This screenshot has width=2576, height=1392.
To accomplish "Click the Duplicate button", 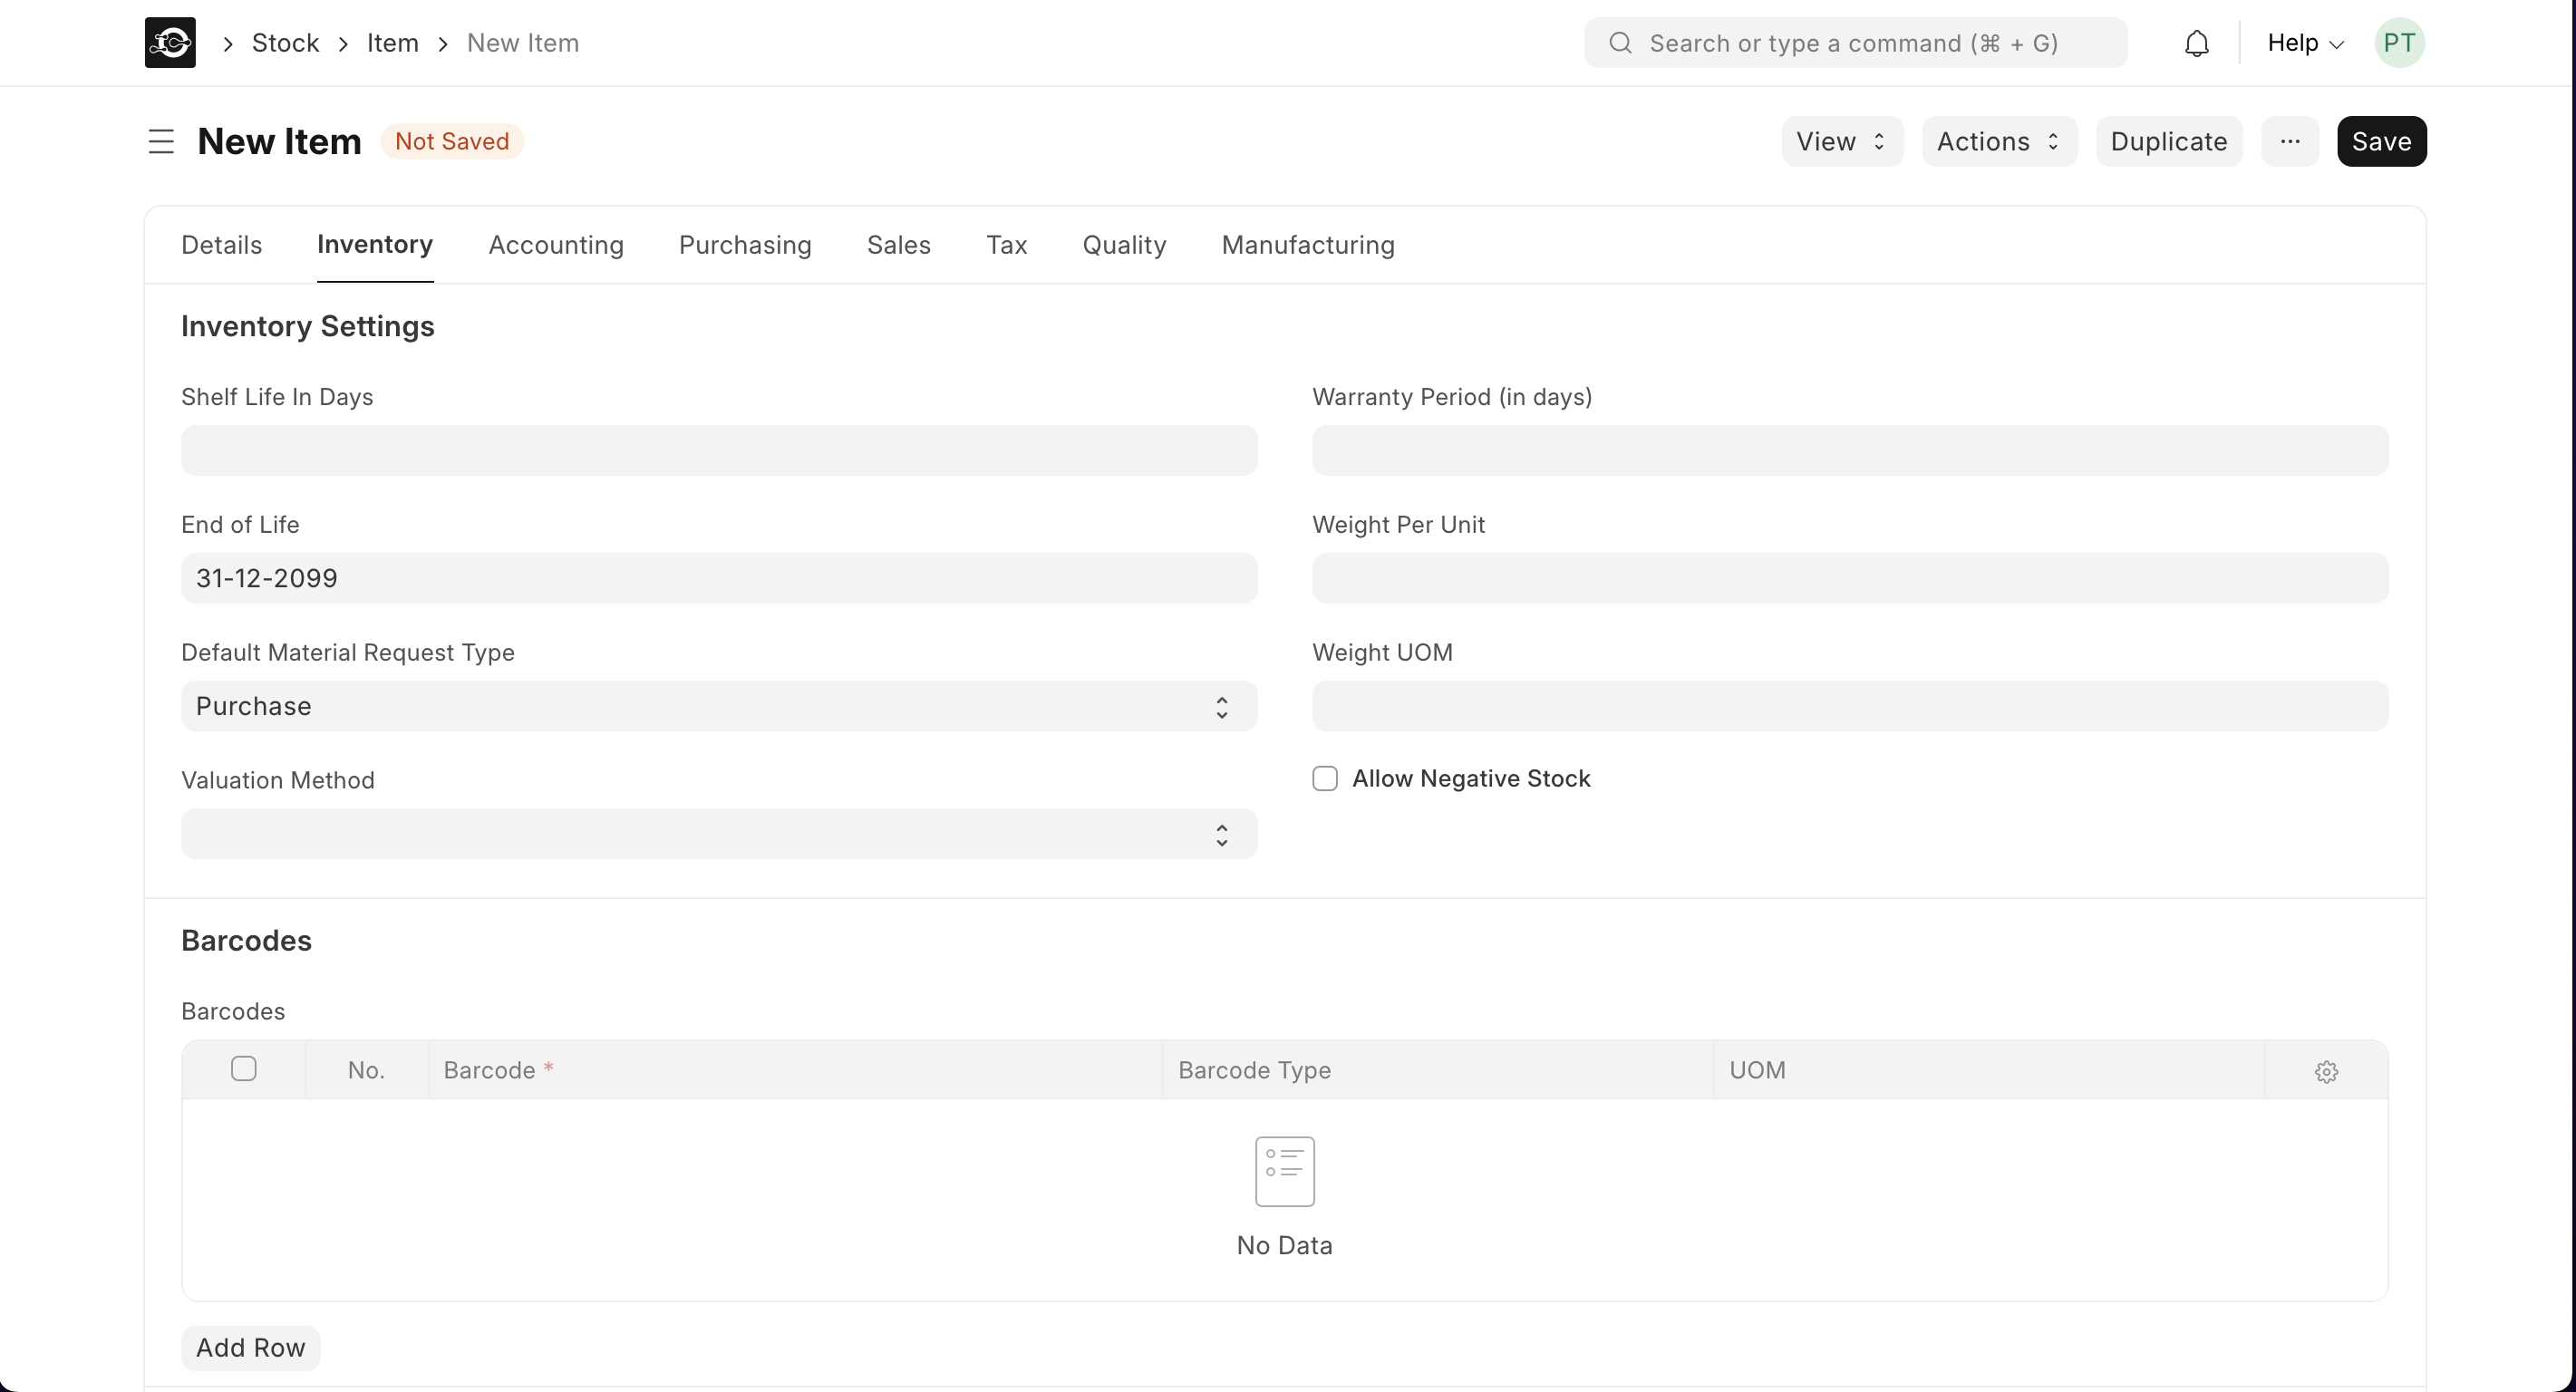I will (2168, 141).
